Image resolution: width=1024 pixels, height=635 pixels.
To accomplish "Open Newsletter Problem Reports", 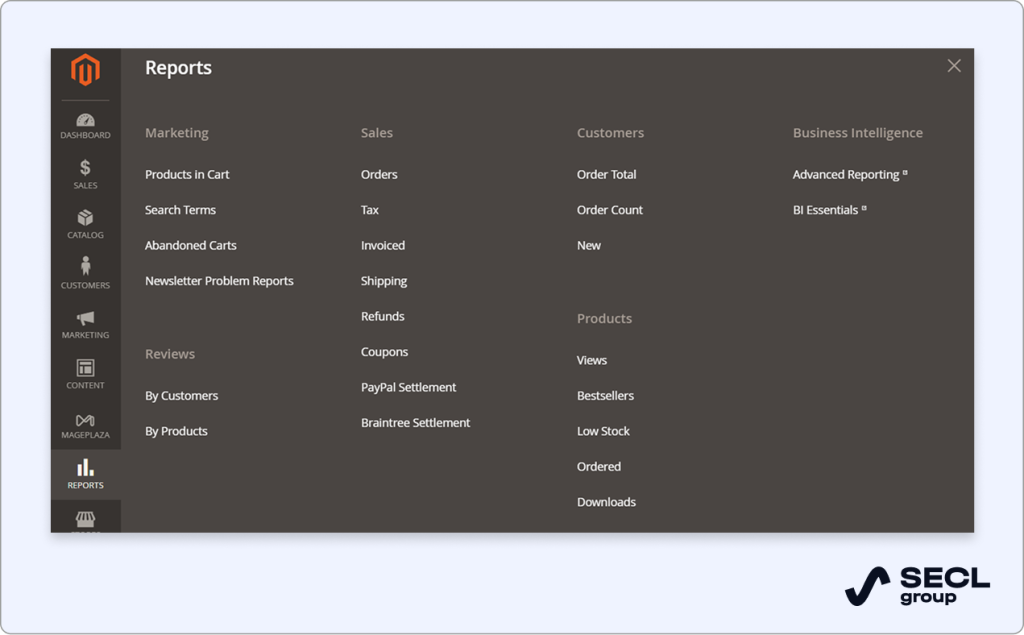I will click(x=219, y=281).
